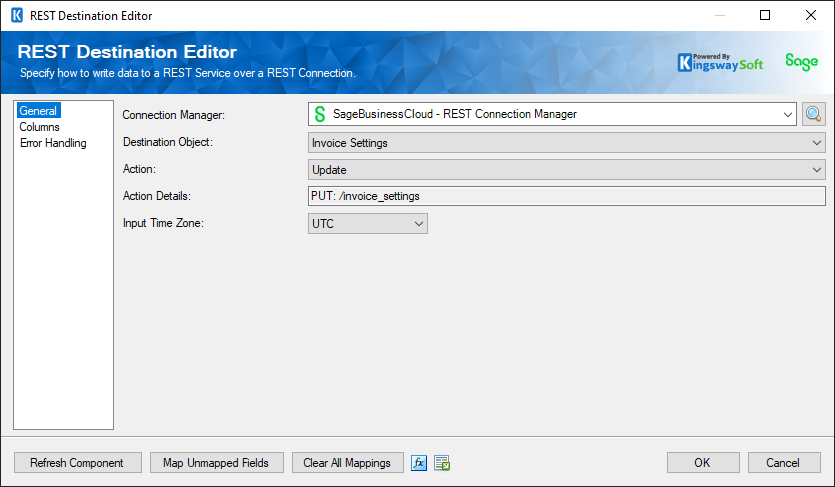Click the documentation icon next to fx

click(442, 463)
